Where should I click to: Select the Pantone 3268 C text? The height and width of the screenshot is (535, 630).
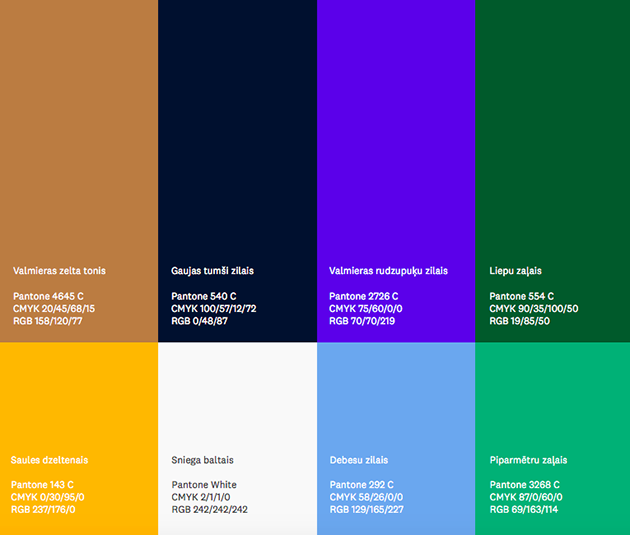pyautogui.click(x=524, y=485)
